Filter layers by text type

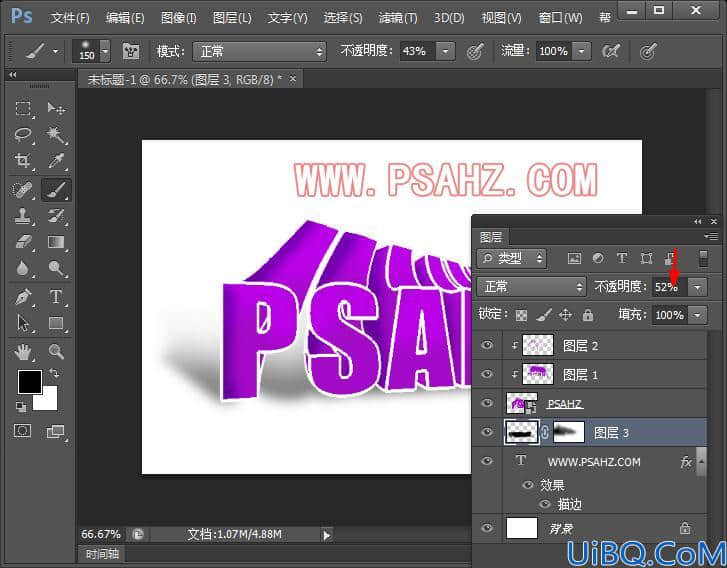(x=622, y=258)
